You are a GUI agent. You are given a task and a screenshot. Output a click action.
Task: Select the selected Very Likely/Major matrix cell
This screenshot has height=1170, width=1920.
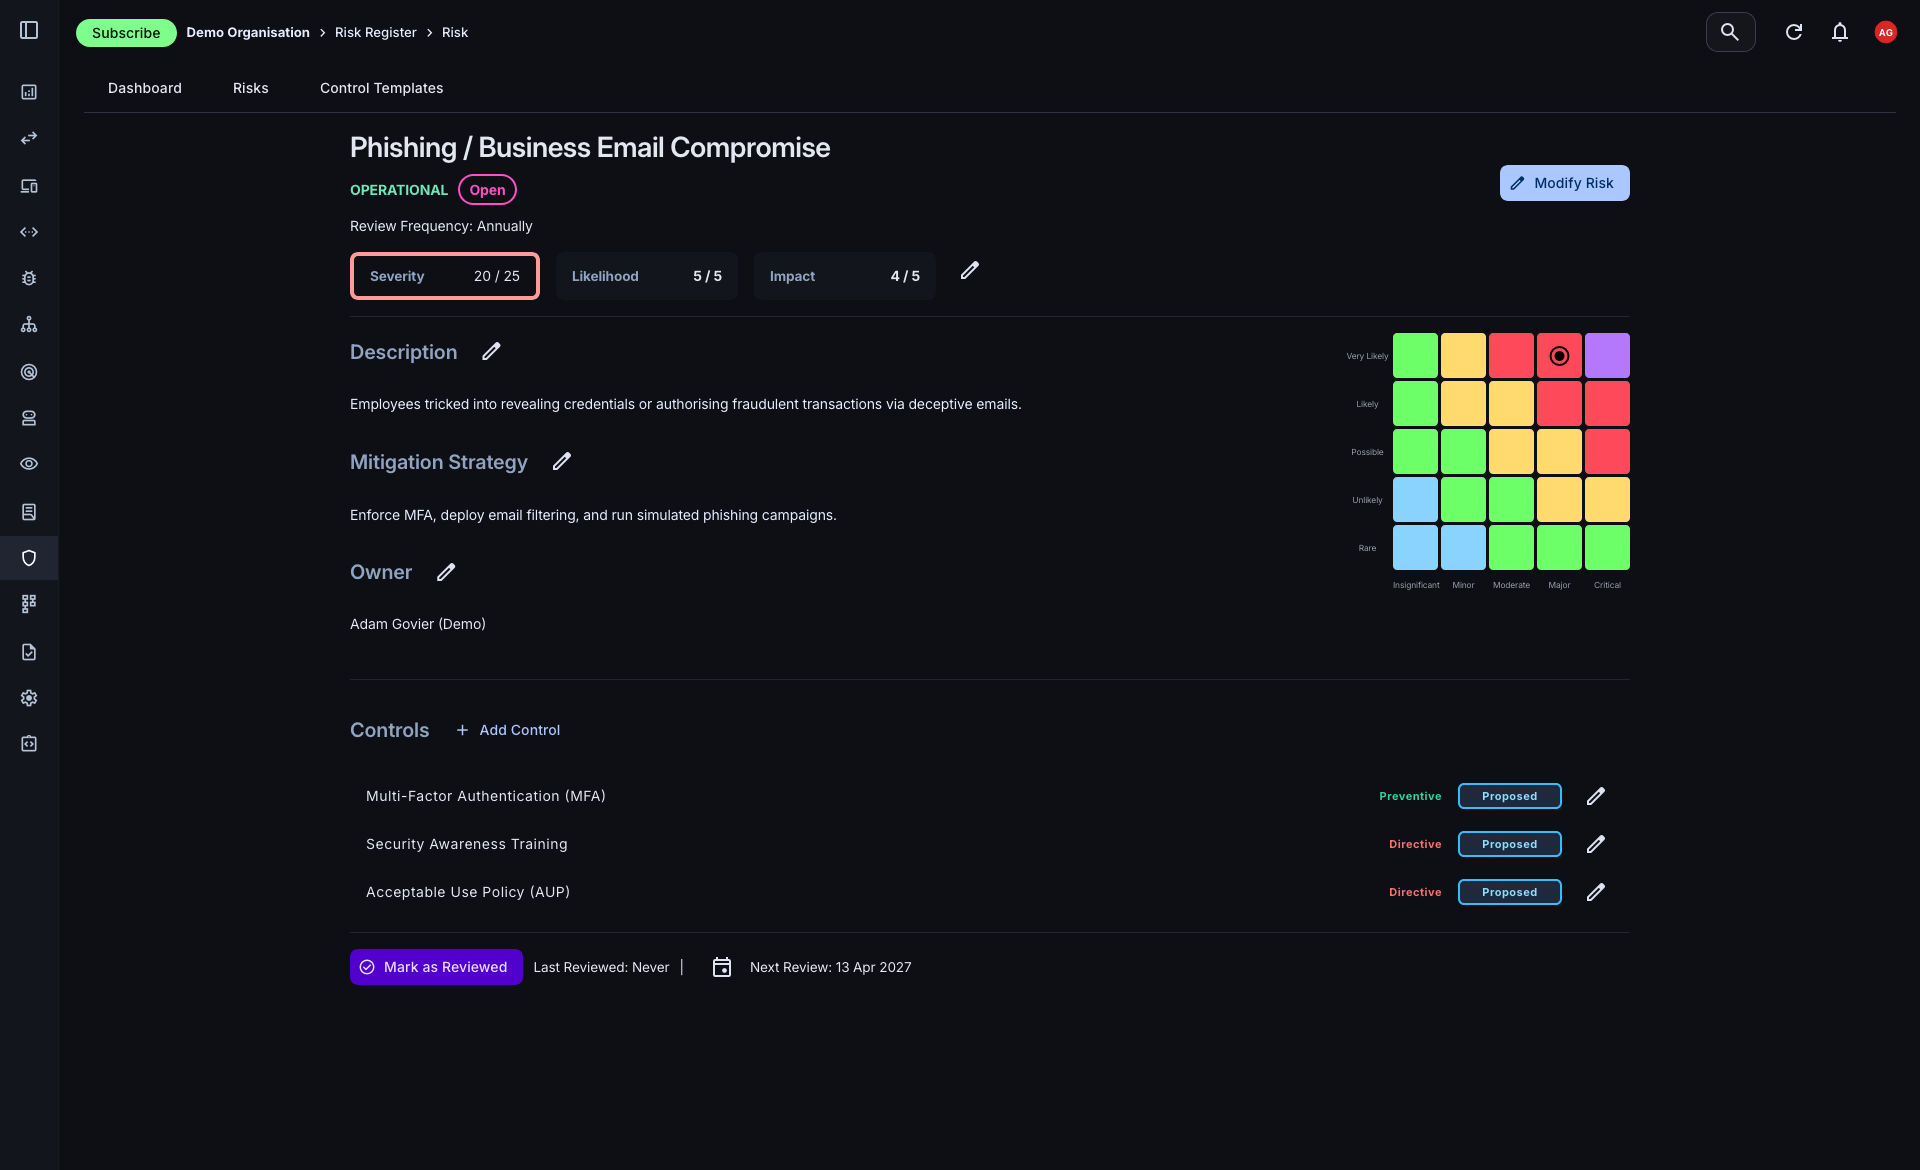1559,356
